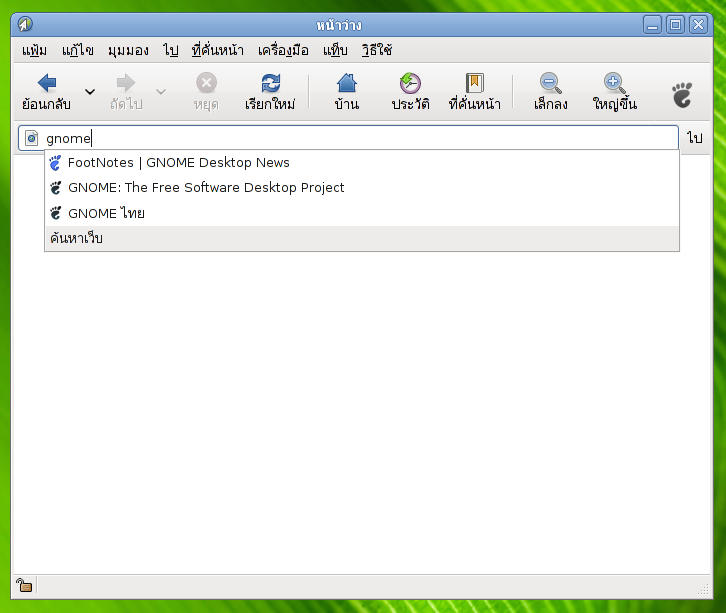Image resolution: width=726 pixels, height=613 pixels.
Task: Click the security lock icon in status bar
Action: tap(24, 585)
